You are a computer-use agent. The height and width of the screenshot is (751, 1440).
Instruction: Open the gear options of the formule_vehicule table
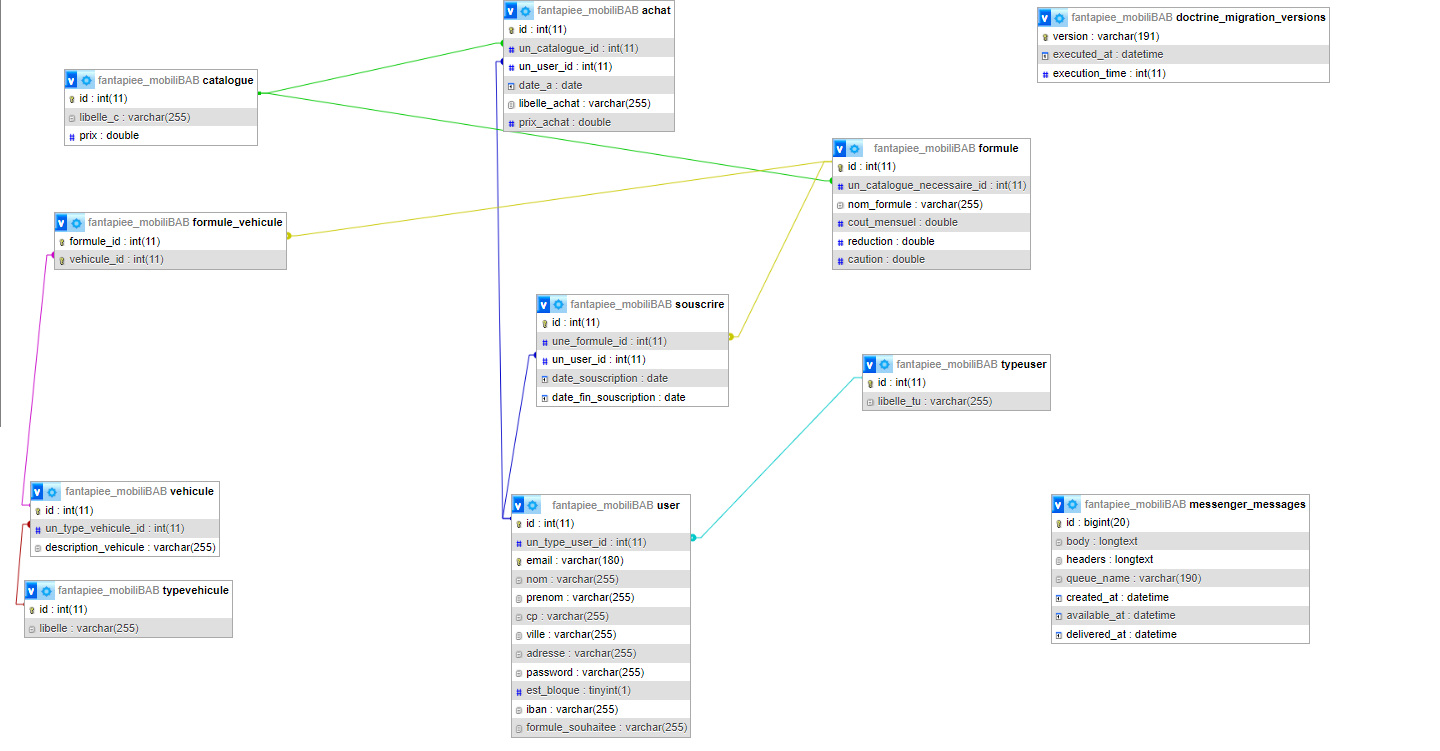[x=77, y=222]
